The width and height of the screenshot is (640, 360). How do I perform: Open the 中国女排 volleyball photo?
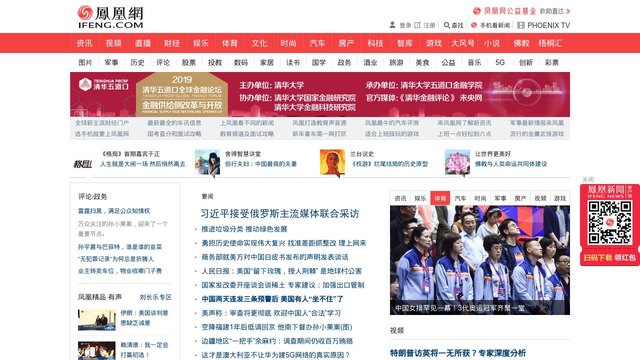point(480,260)
